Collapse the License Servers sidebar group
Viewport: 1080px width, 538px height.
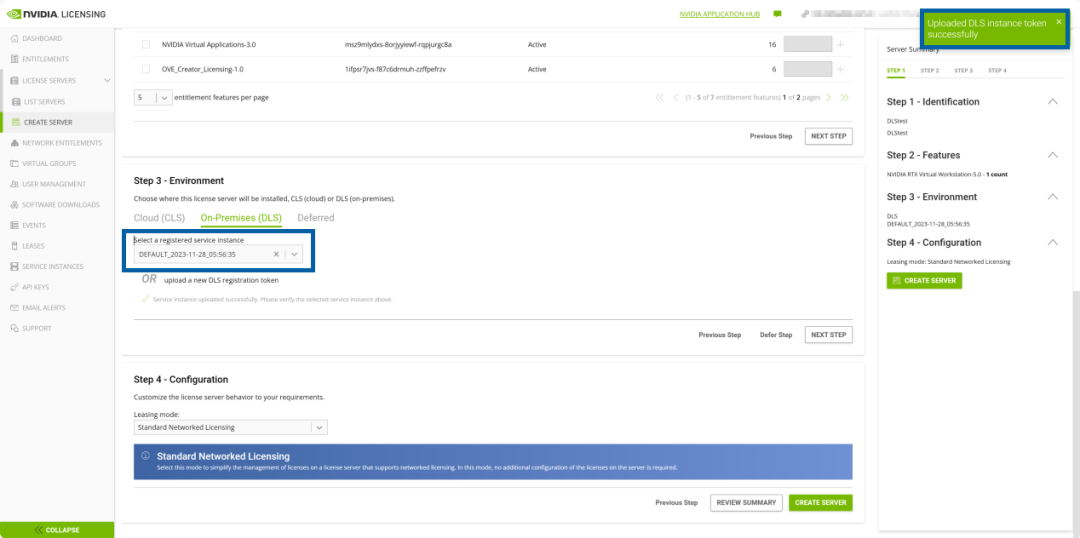click(x=107, y=81)
